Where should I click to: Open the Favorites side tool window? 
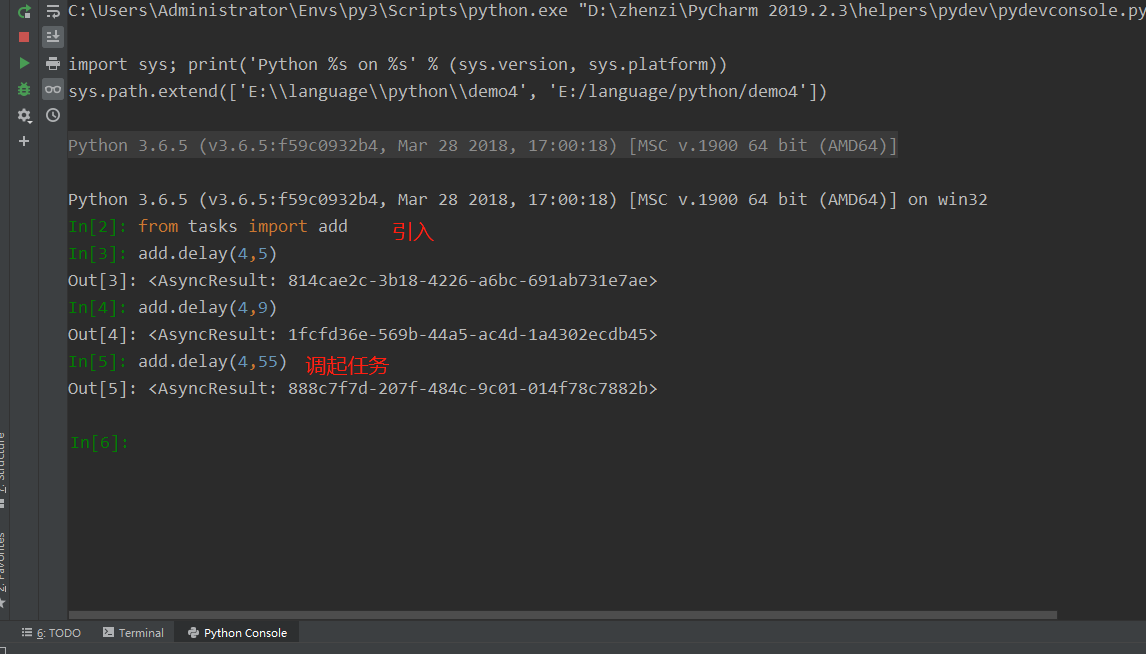point(3,570)
